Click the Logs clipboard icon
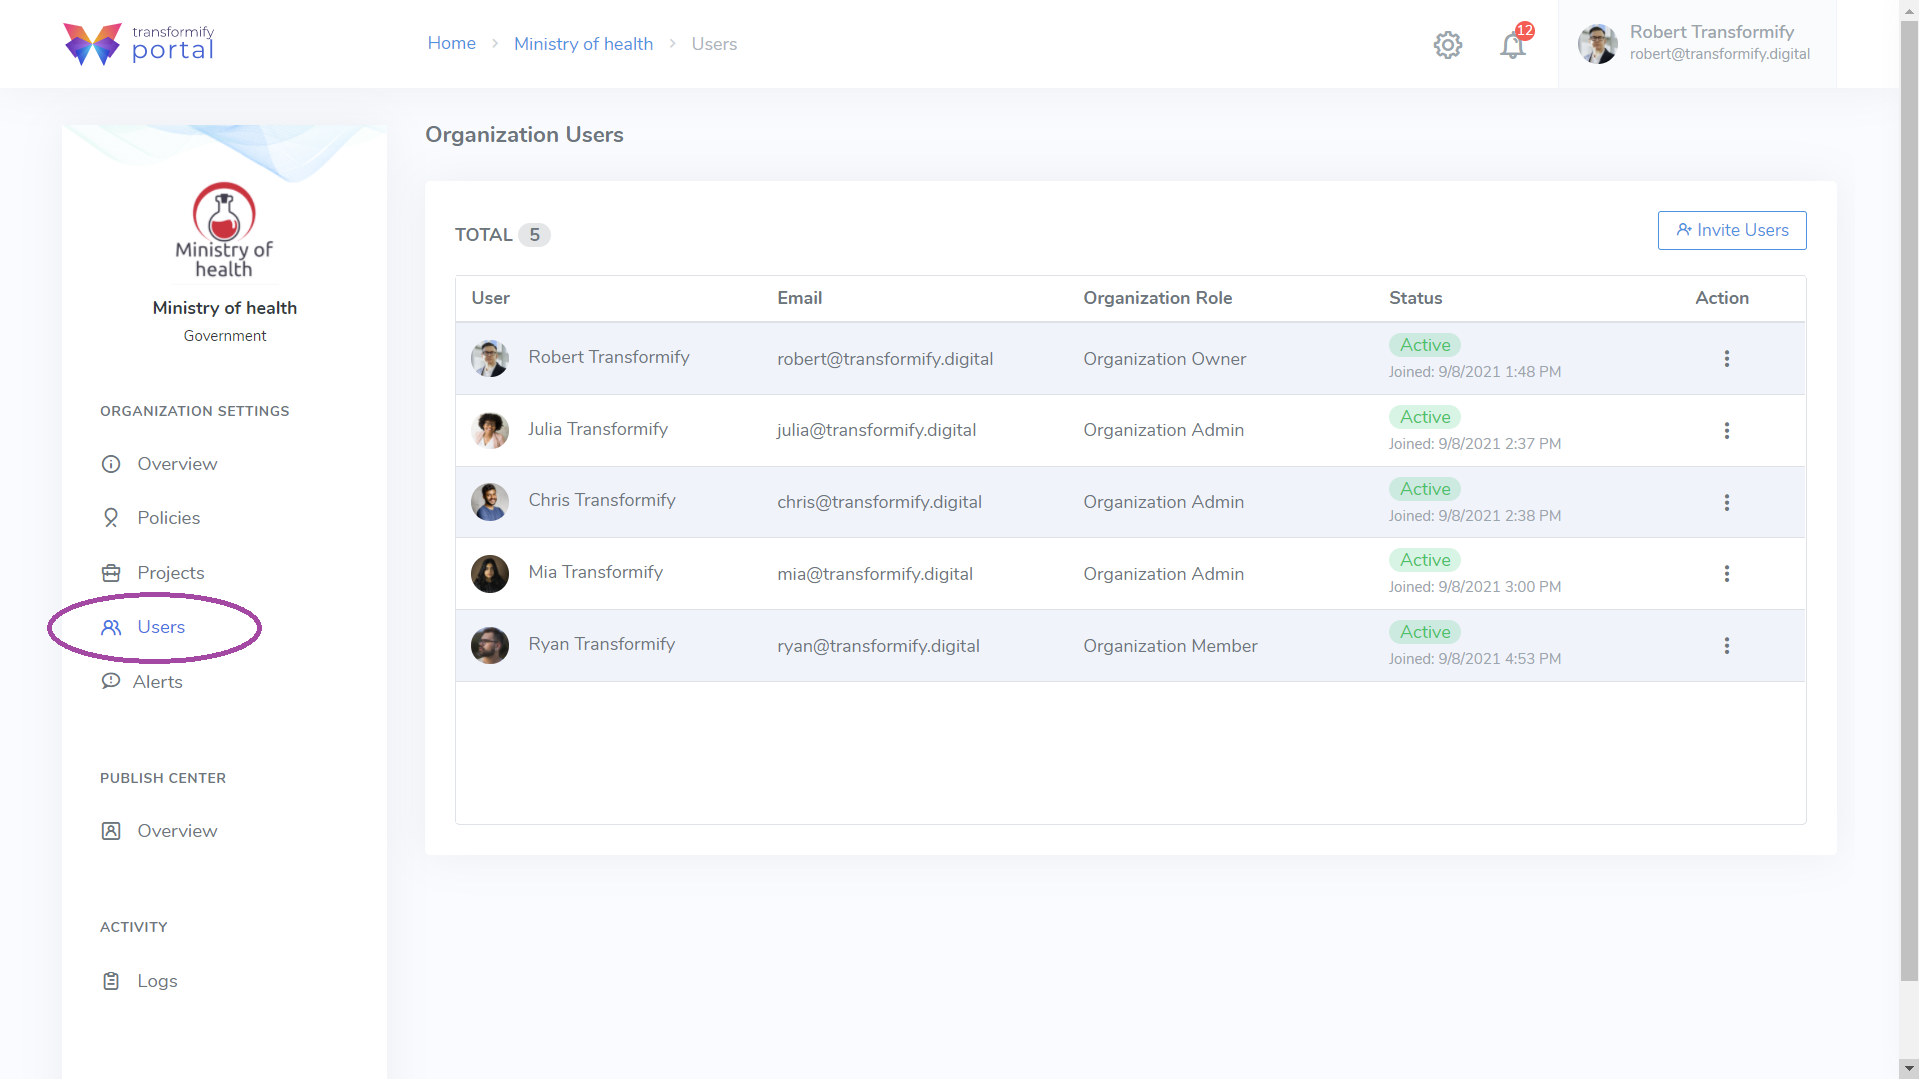 pyautogui.click(x=111, y=981)
